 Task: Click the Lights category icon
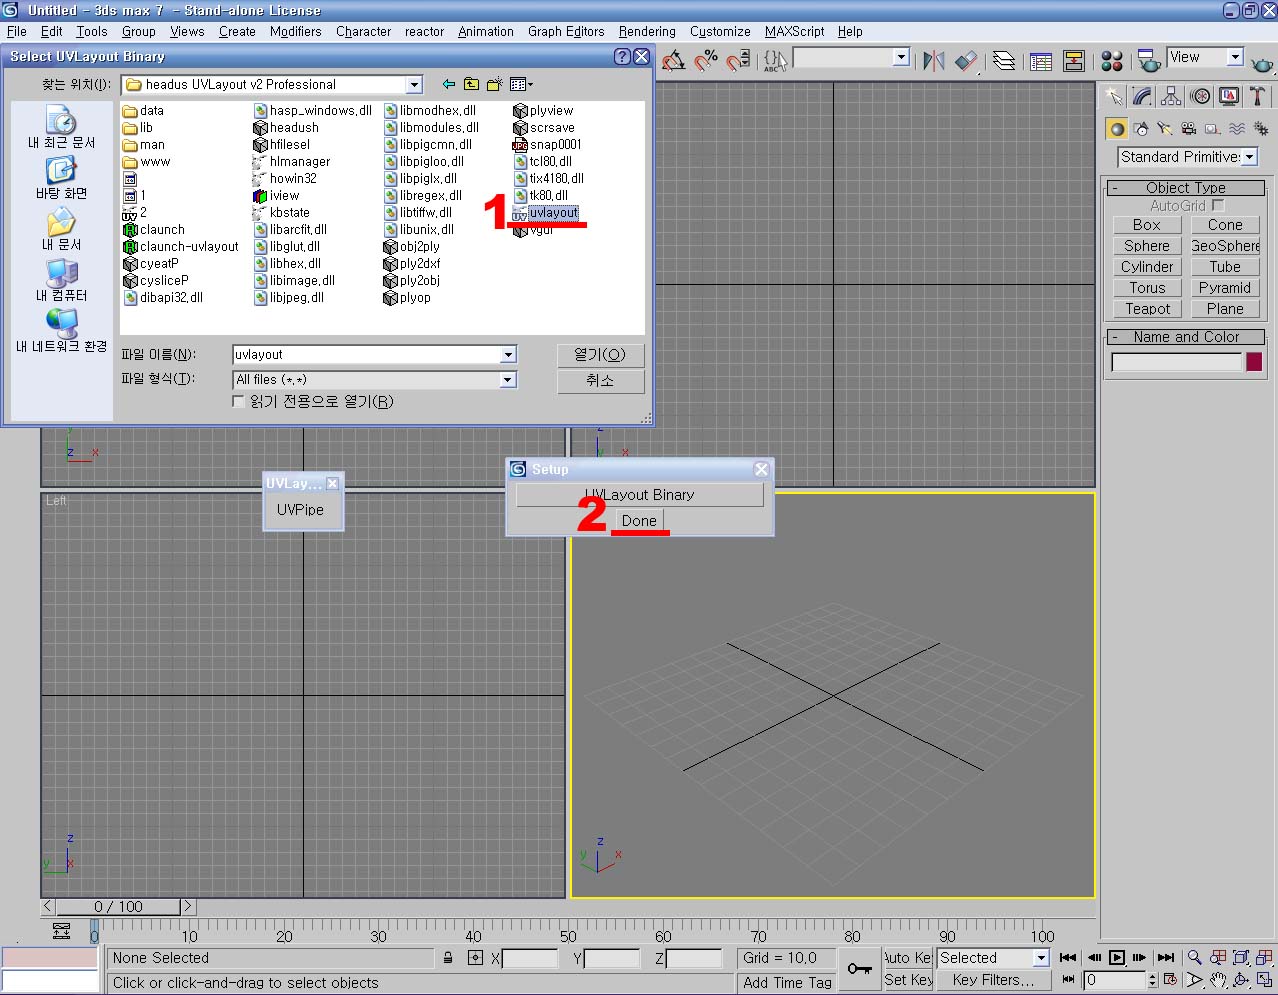click(x=1164, y=129)
